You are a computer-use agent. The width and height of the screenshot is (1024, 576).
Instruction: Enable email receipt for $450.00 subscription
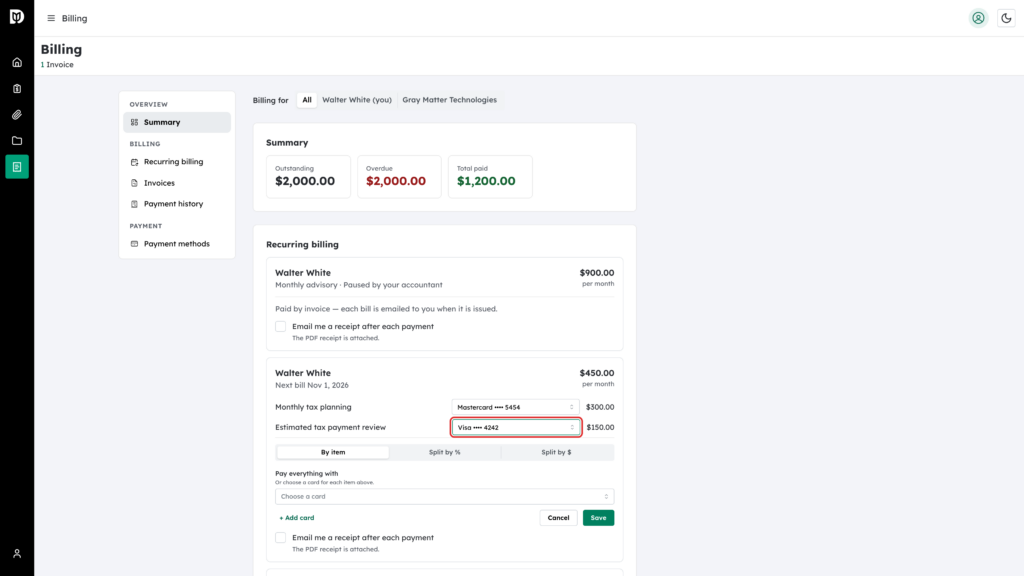[x=281, y=537]
